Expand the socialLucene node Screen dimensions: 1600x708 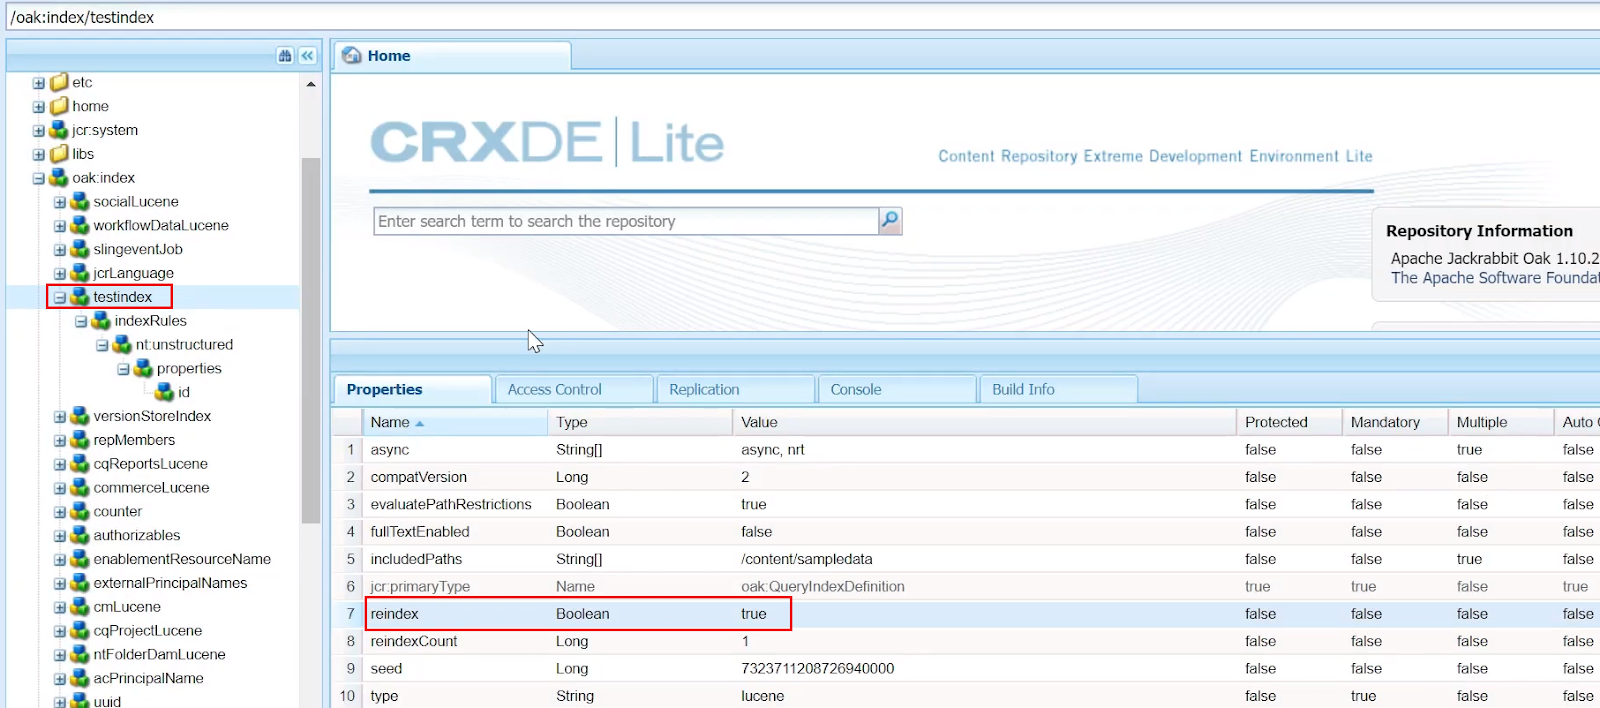tap(59, 203)
